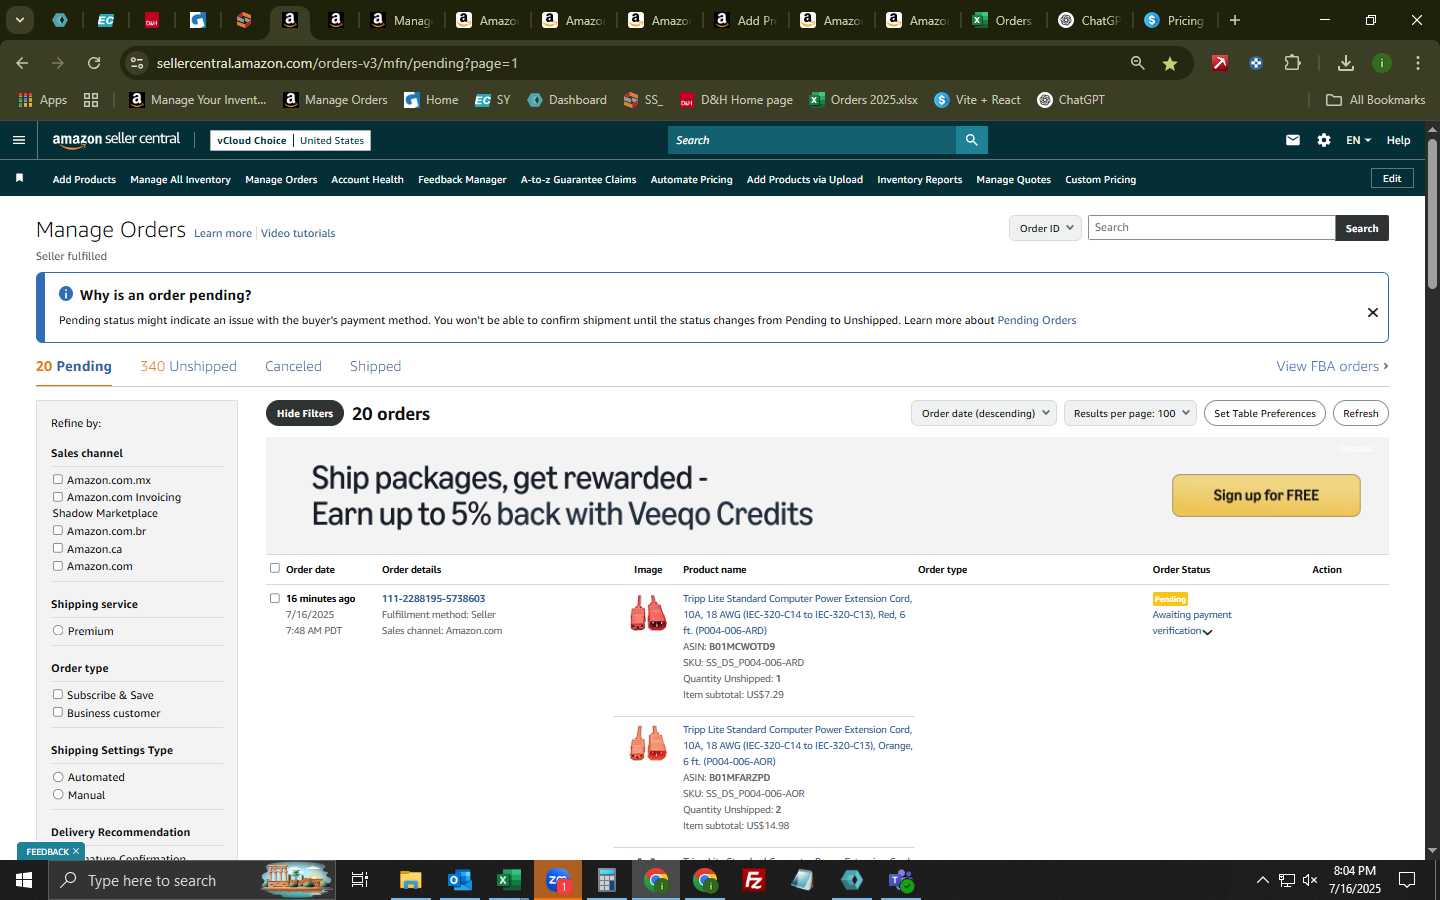Open the Chrome three-dot menu
This screenshot has height=900, width=1440.
[x=1417, y=63]
